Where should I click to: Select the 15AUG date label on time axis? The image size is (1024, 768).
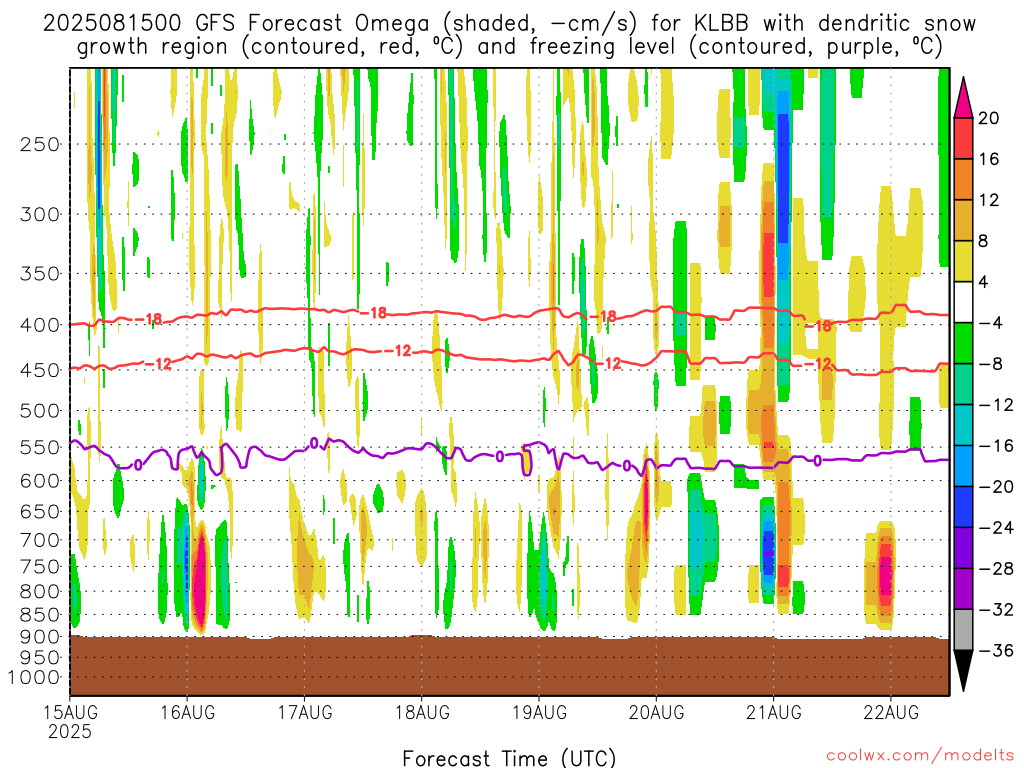tap(71, 712)
